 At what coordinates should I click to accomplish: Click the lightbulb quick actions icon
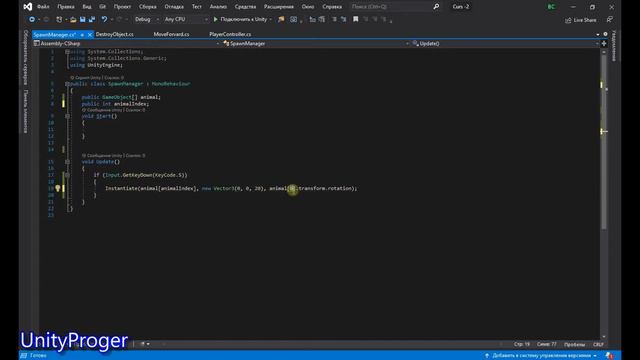click(x=58, y=188)
